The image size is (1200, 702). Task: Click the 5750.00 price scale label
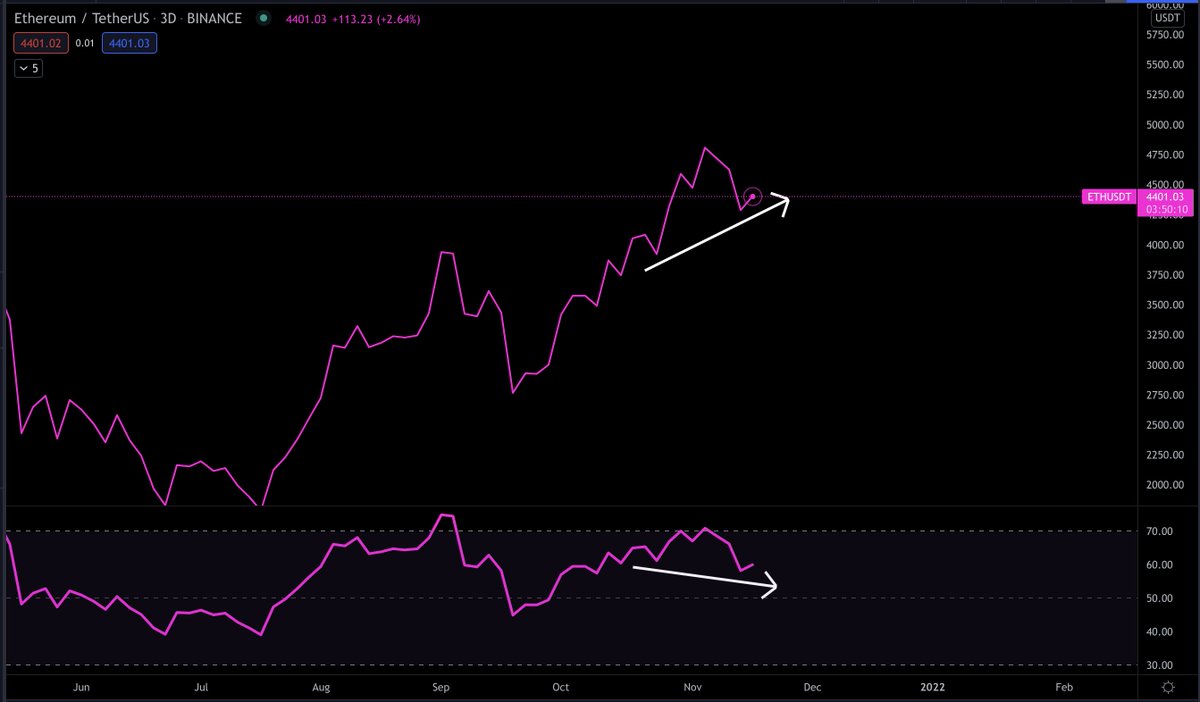point(1165,35)
